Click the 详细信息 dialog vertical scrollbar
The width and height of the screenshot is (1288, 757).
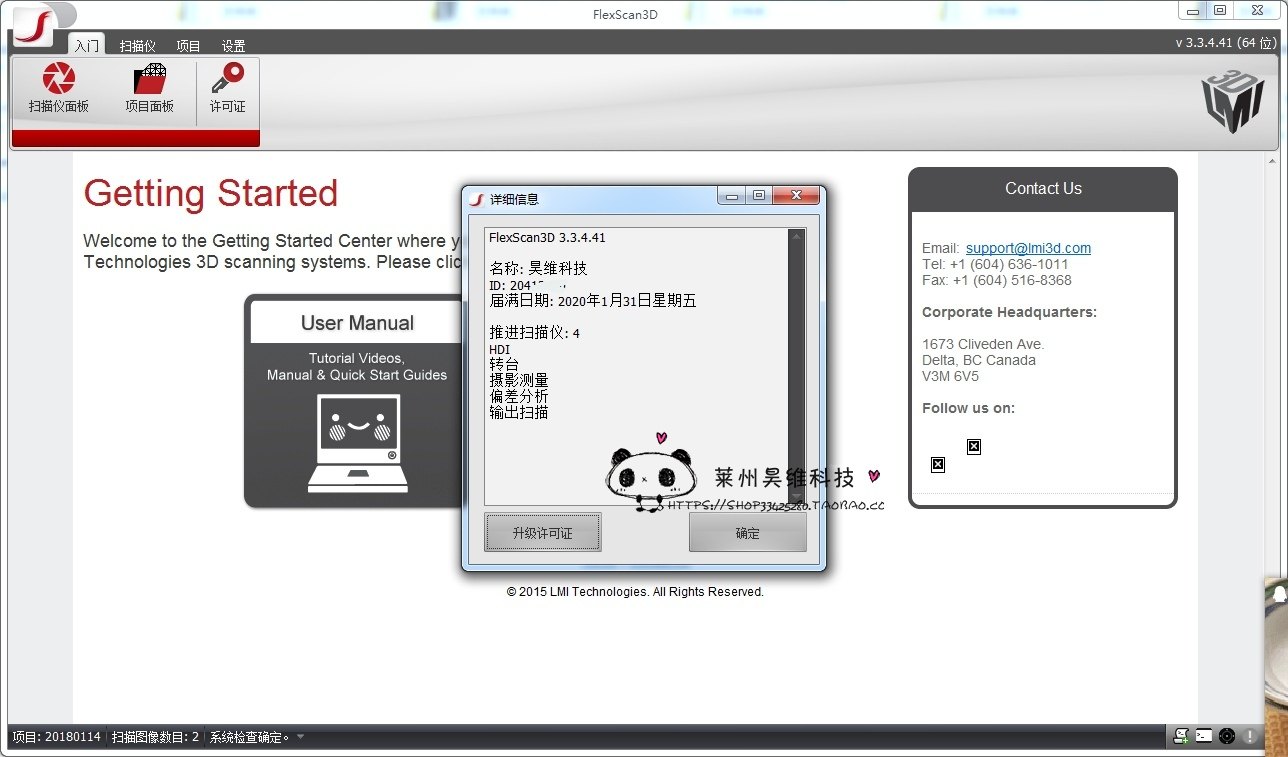(796, 367)
